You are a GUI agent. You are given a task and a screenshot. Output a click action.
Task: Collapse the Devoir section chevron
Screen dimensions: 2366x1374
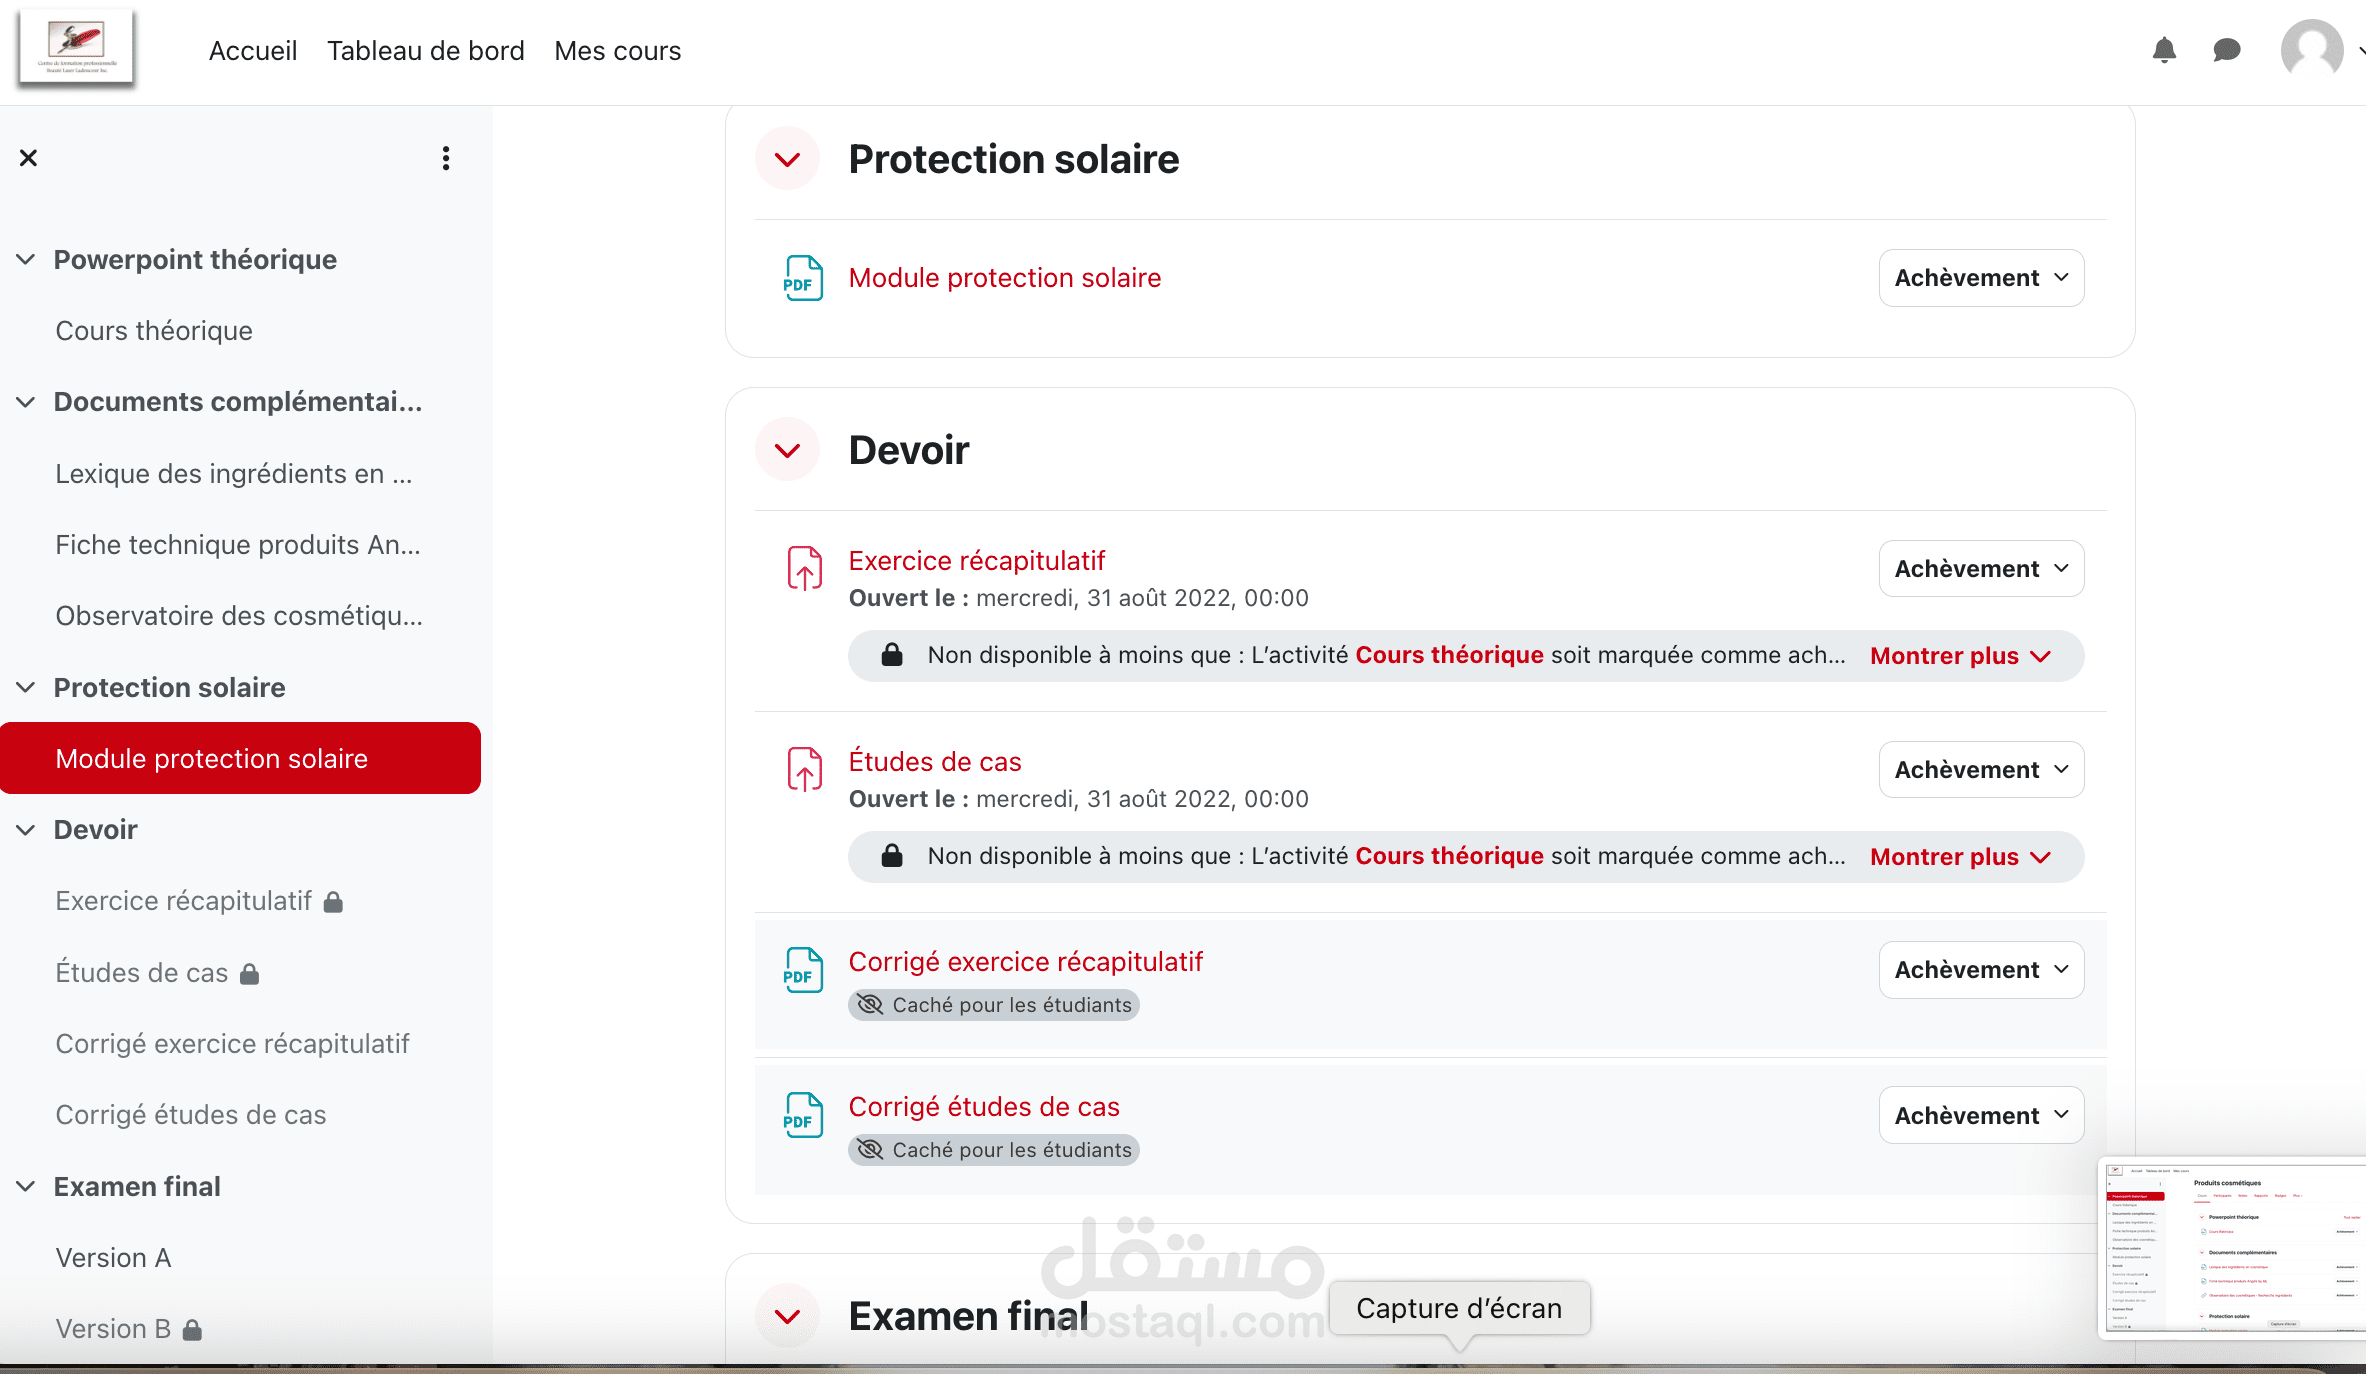click(x=788, y=450)
